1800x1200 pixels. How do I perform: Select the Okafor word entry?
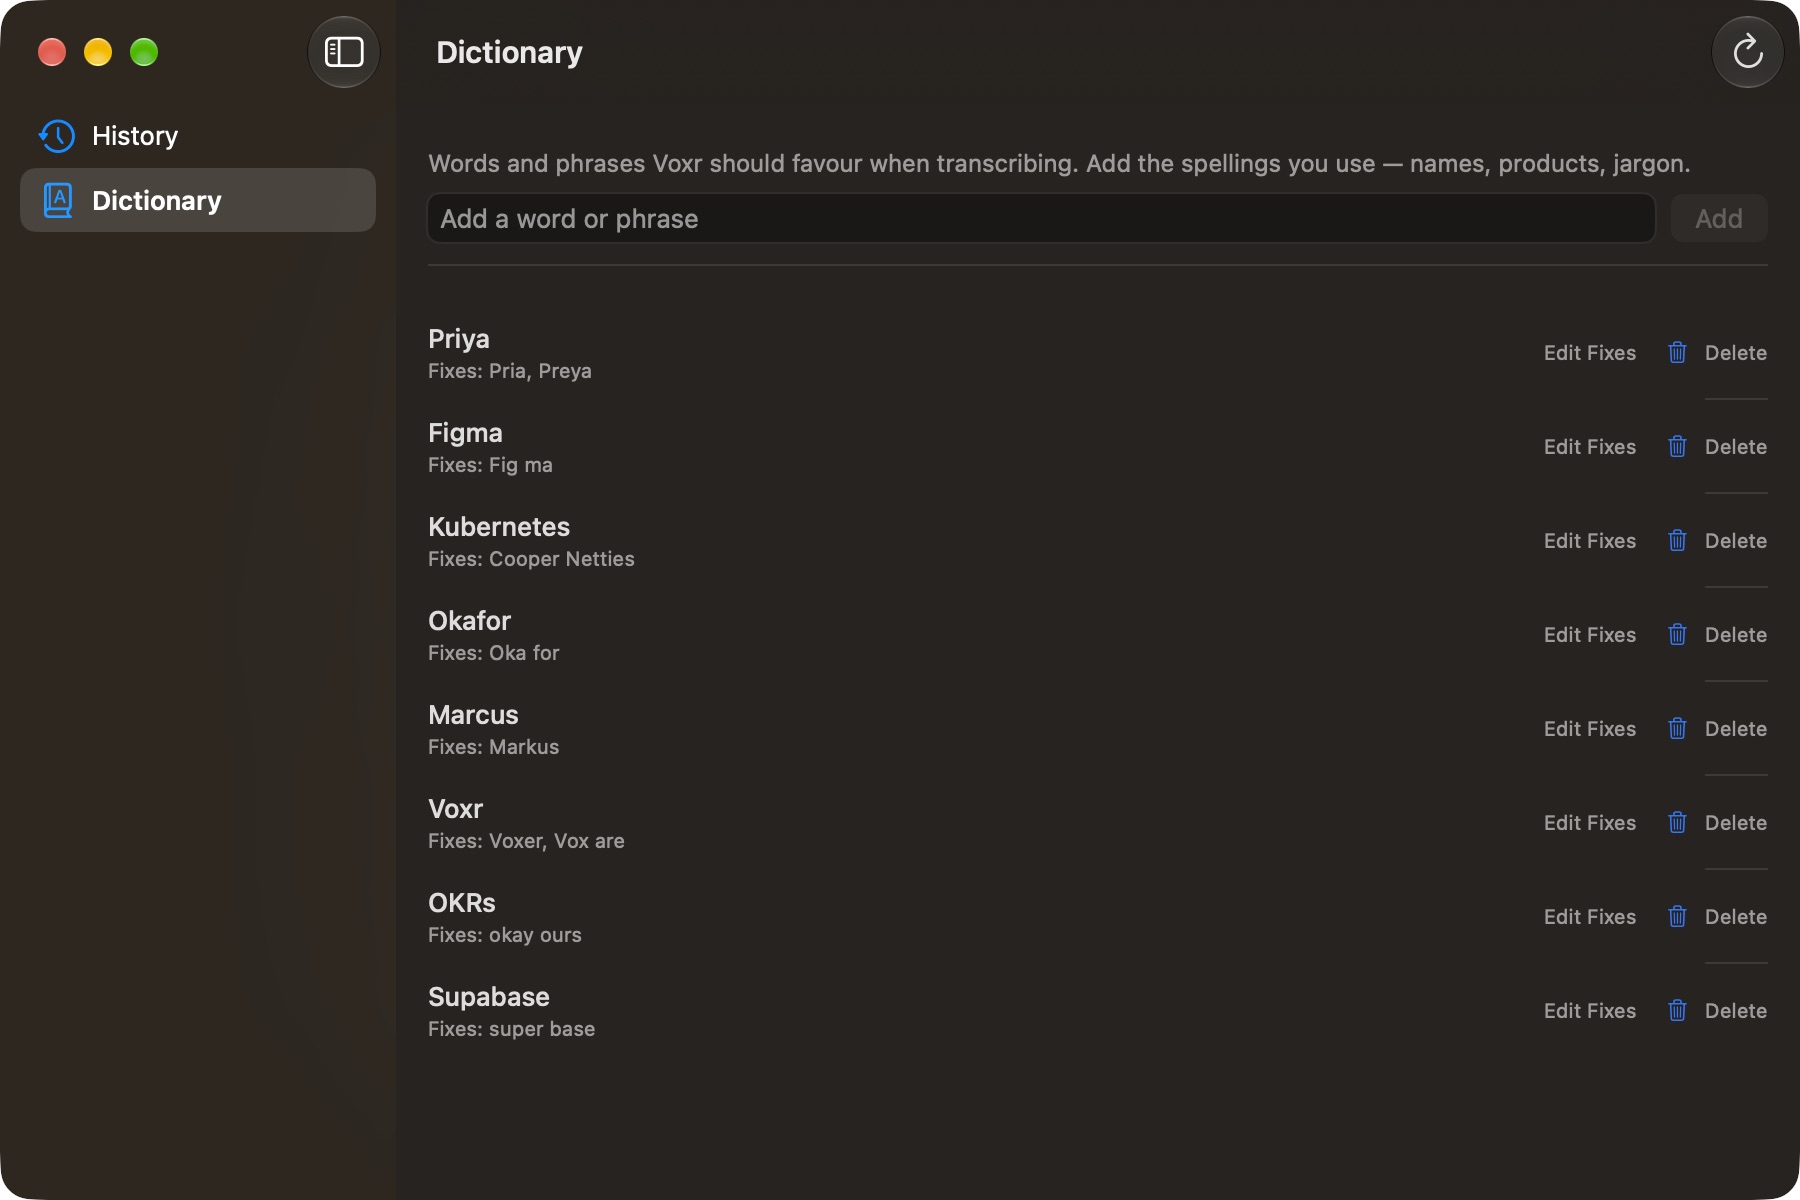coord(469,621)
